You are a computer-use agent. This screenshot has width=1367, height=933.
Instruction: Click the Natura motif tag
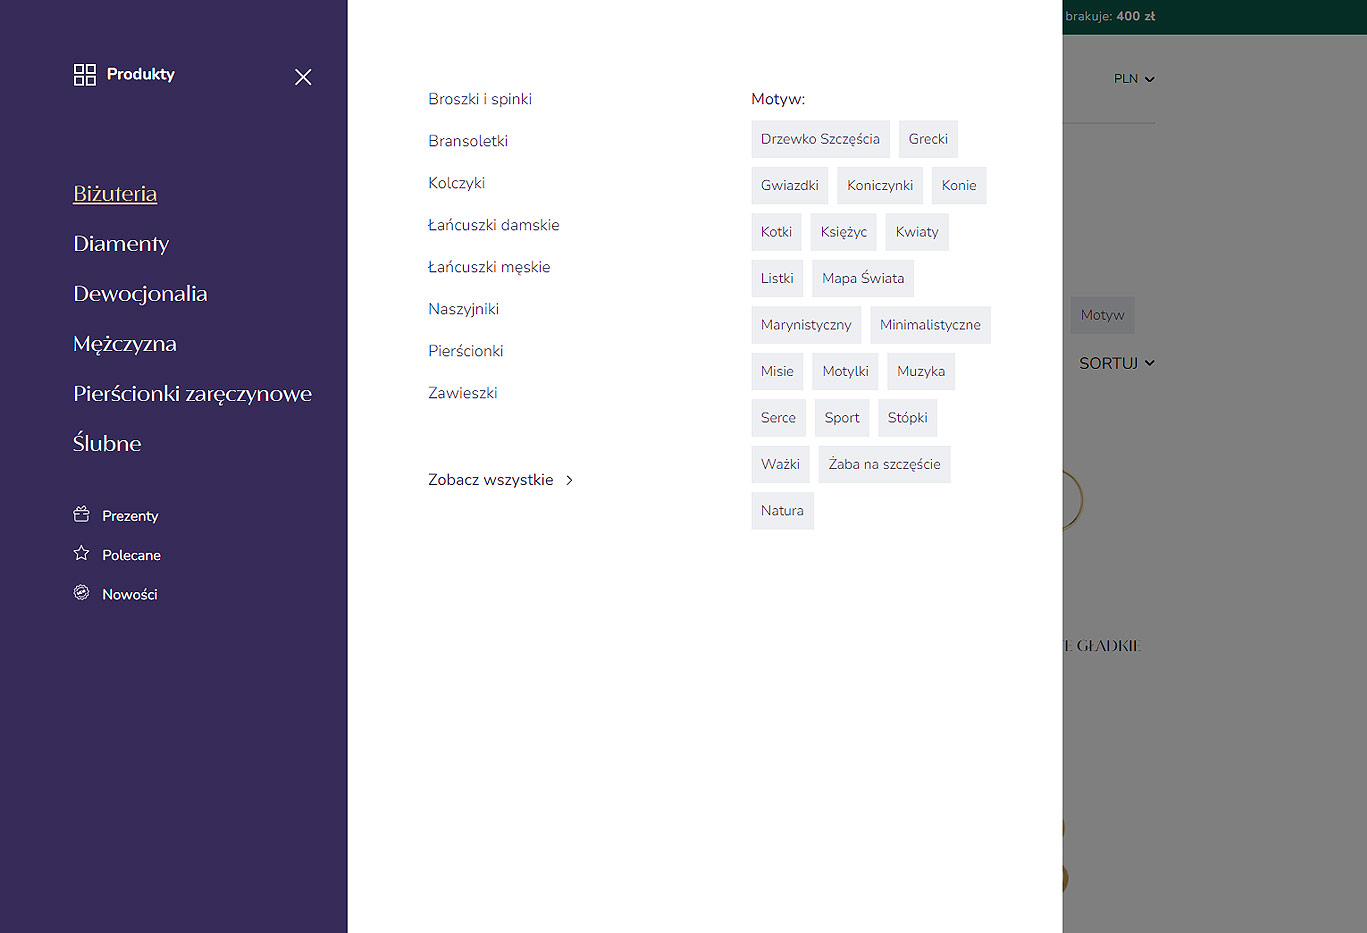782,511
